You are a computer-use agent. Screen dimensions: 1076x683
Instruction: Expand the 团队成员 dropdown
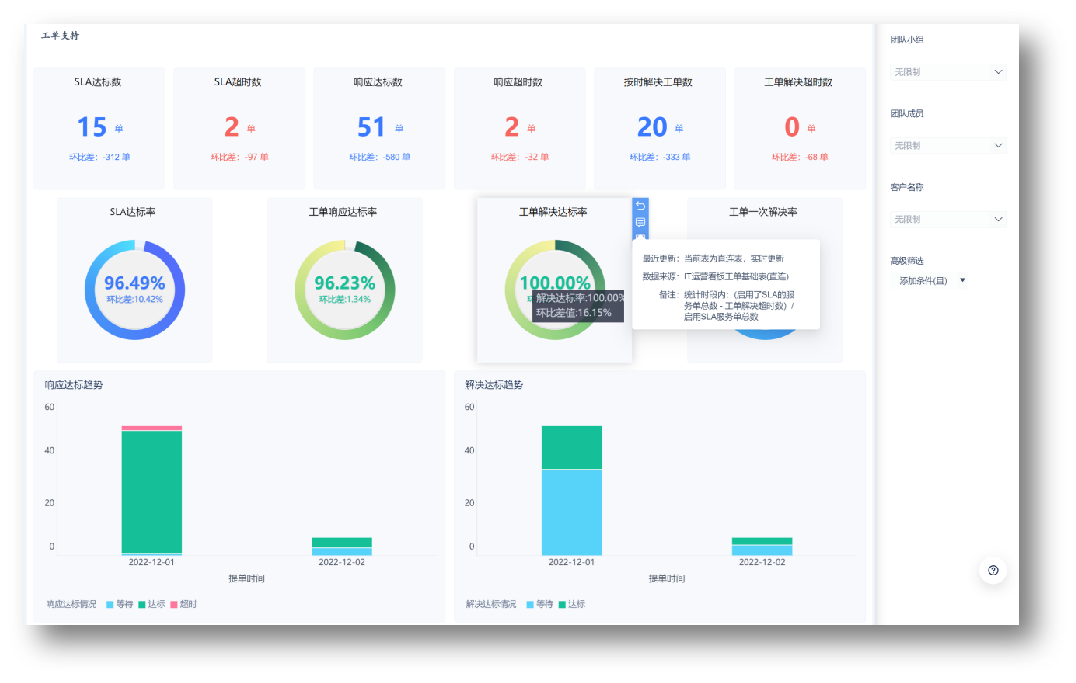click(x=948, y=146)
